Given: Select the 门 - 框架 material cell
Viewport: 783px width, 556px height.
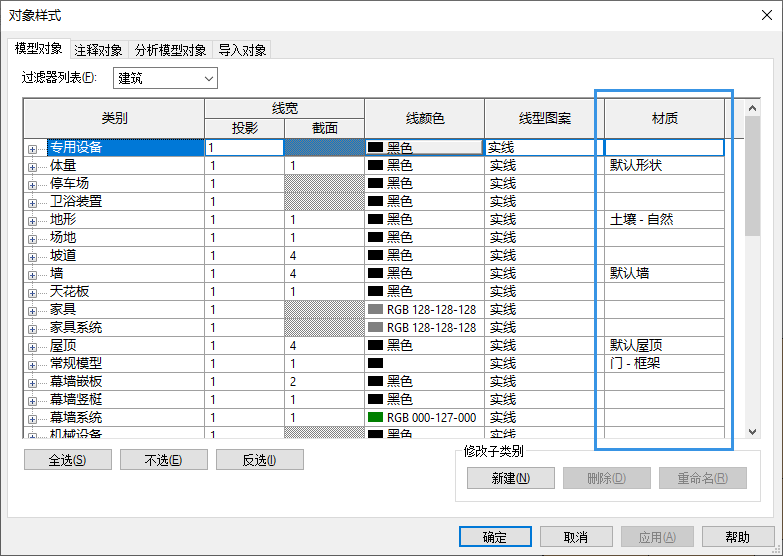Looking at the screenshot, I should [664, 363].
